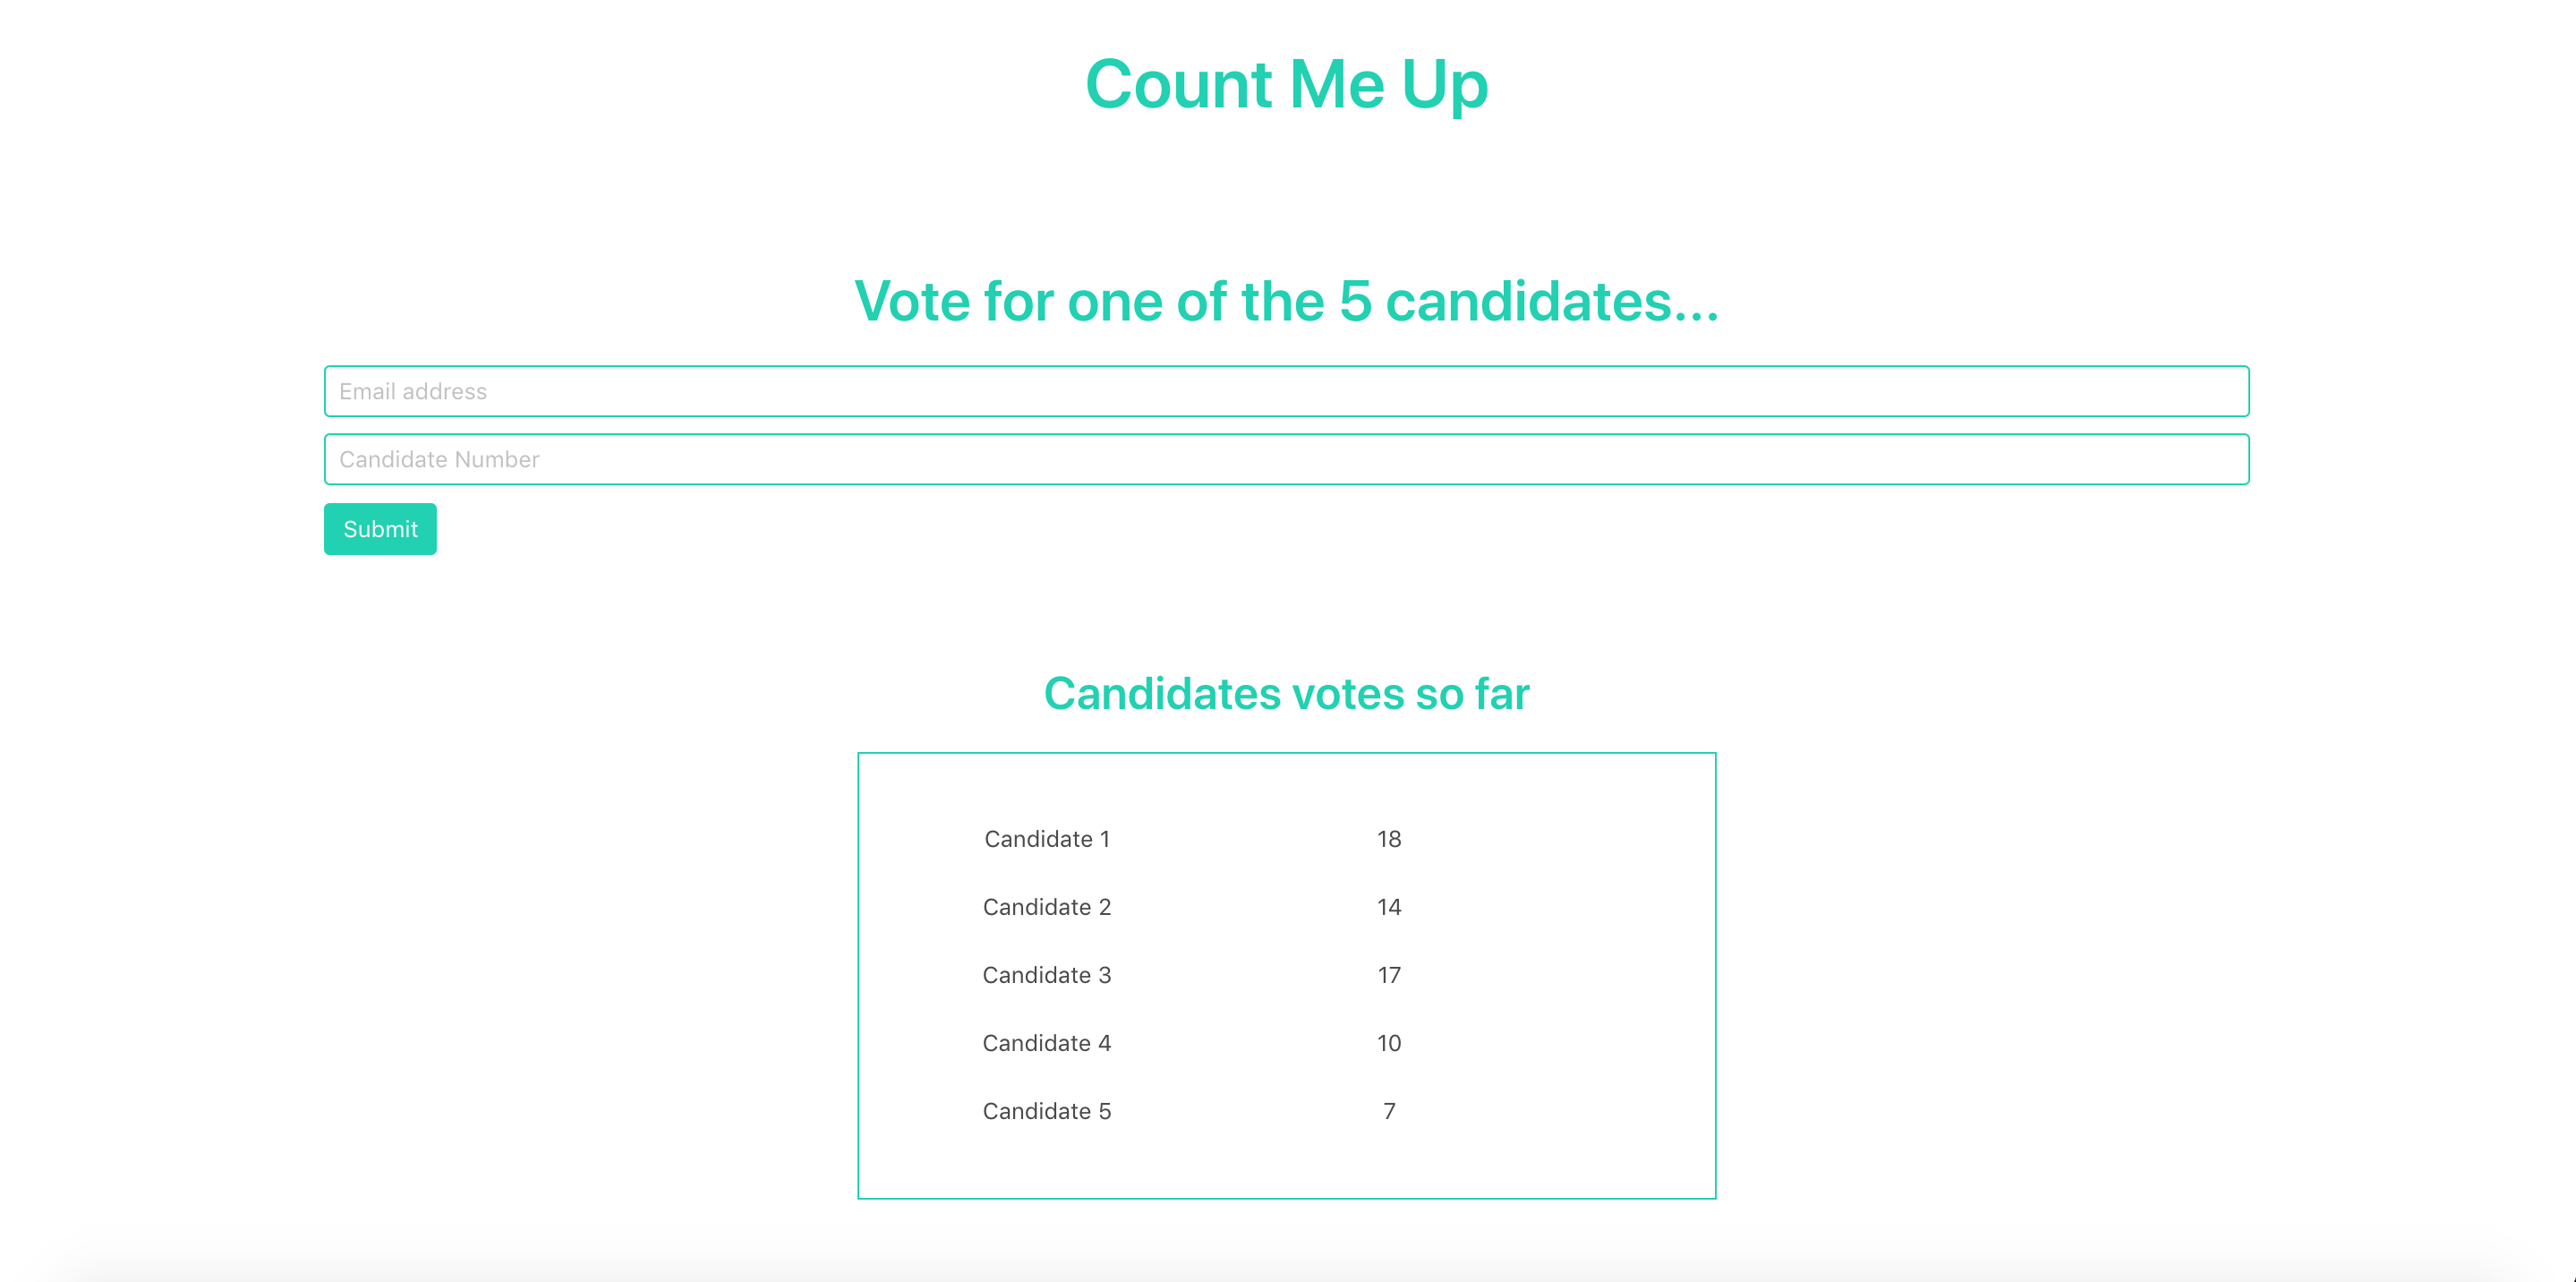Select the Candidate 4 label

pyautogui.click(x=1047, y=1043)
